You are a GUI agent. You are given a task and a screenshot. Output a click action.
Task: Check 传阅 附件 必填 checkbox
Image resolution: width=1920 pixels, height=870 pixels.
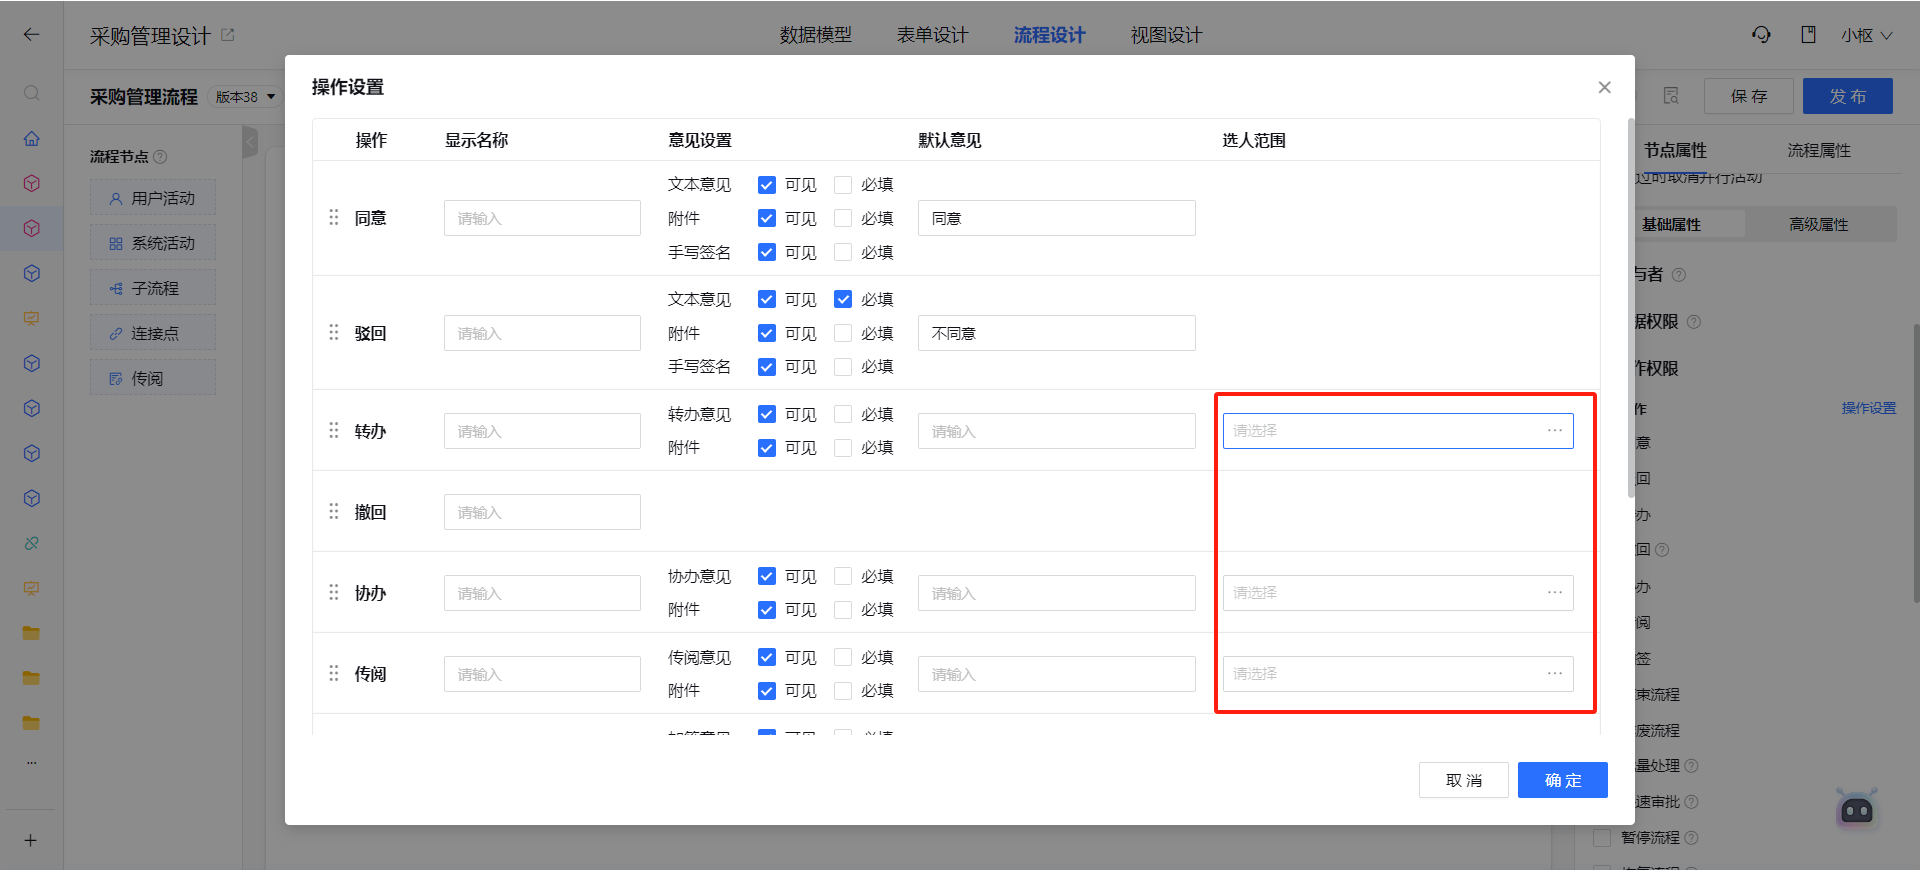[x=843, y=691]
